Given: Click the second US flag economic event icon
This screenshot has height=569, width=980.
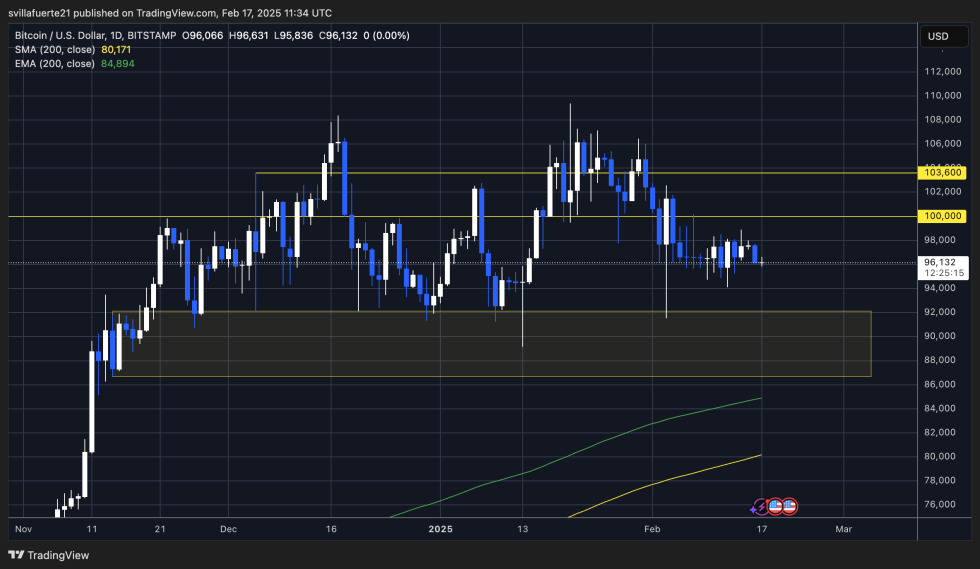Looking at the screenshot, I should pyautogui.click(x=789, y=507).
